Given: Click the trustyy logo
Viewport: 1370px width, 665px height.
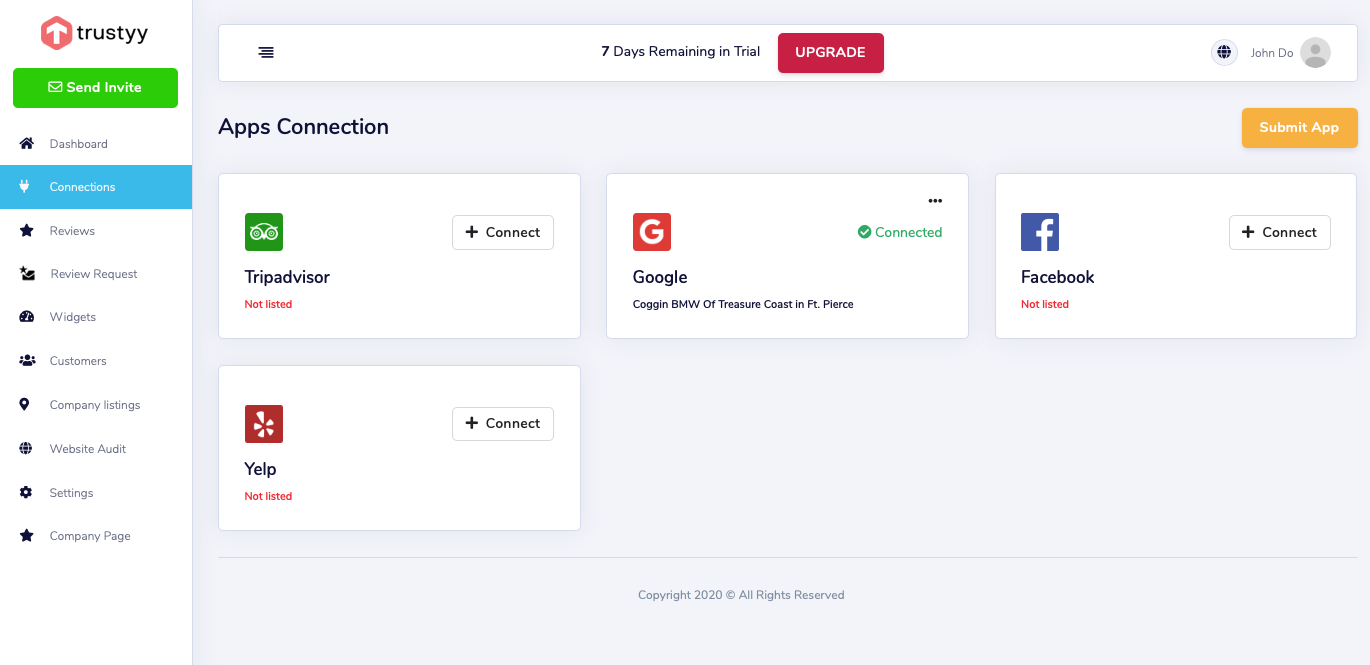Looking at the screenshot, I should (95, 33).
